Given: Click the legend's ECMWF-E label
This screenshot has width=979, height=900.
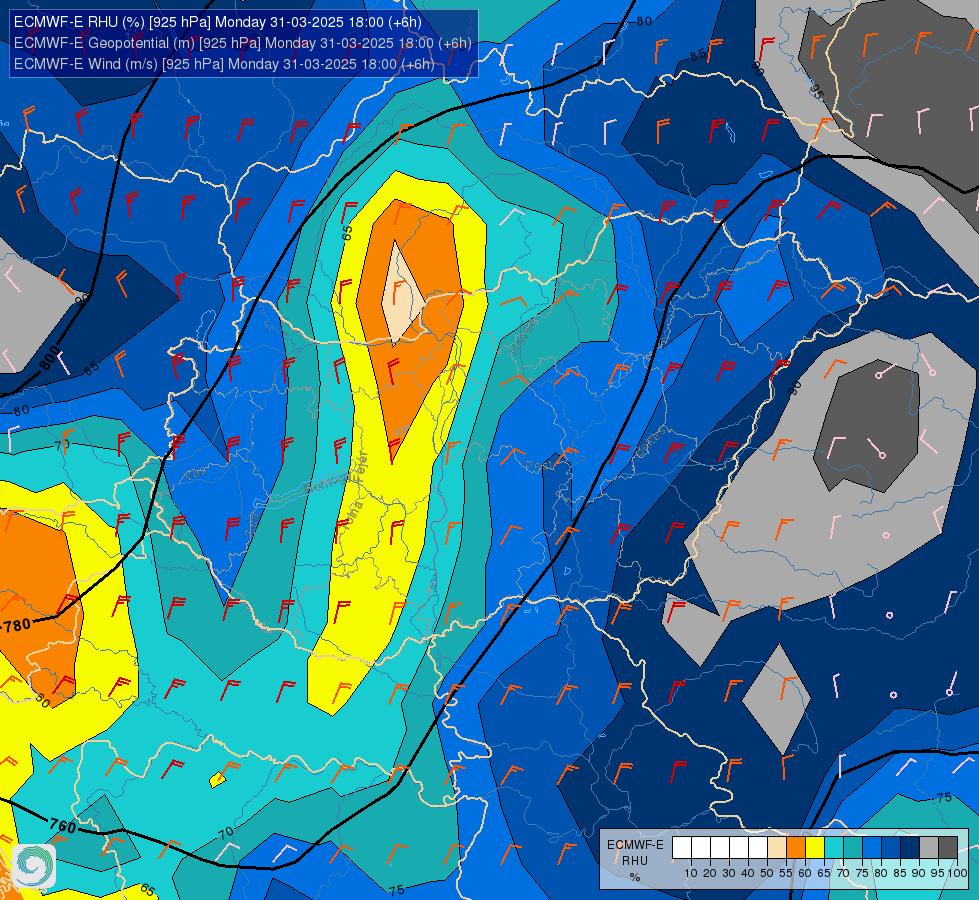Looking at the screenshot, I should coord(635,844).
